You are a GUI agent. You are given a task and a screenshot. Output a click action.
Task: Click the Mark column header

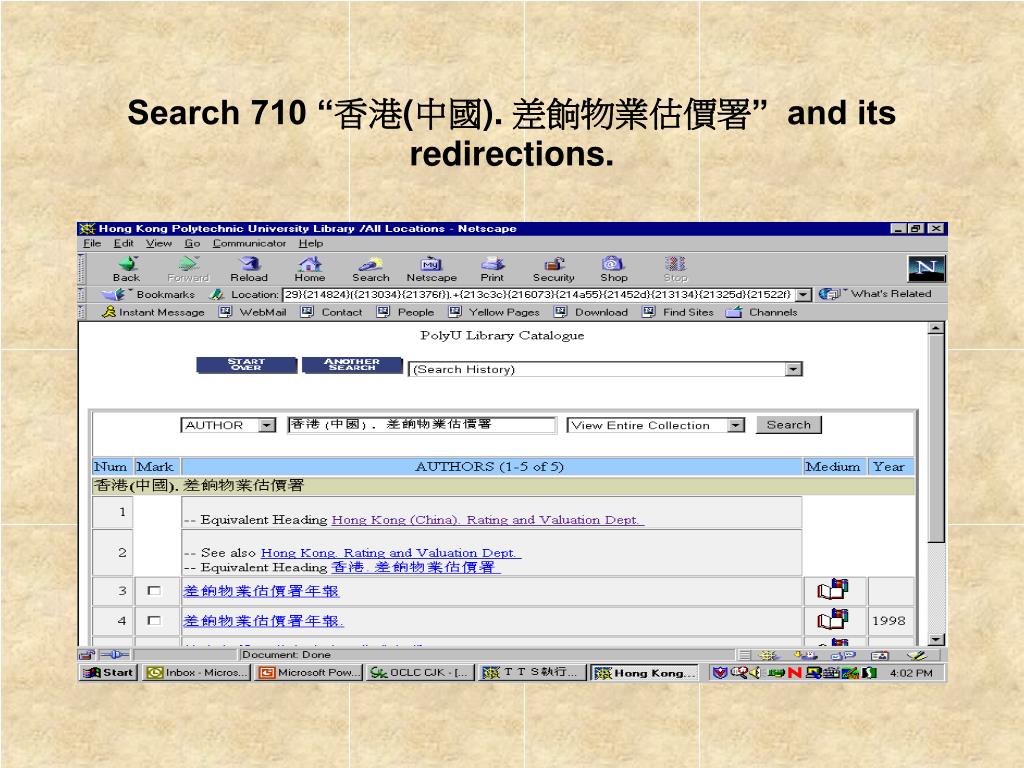click(x=155, y=467)
